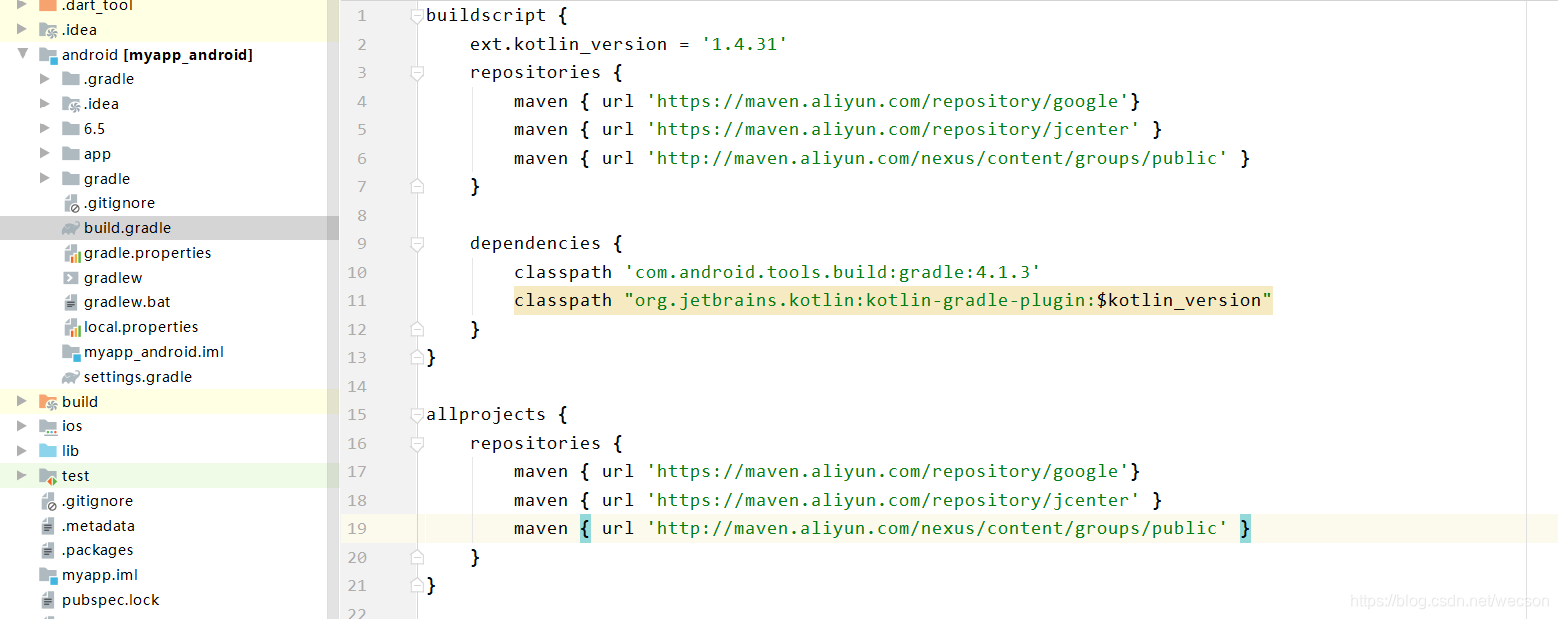Click the build.gradle elephant icon
The width and height of the screenshot is (1558, 619).
[71, 228]
